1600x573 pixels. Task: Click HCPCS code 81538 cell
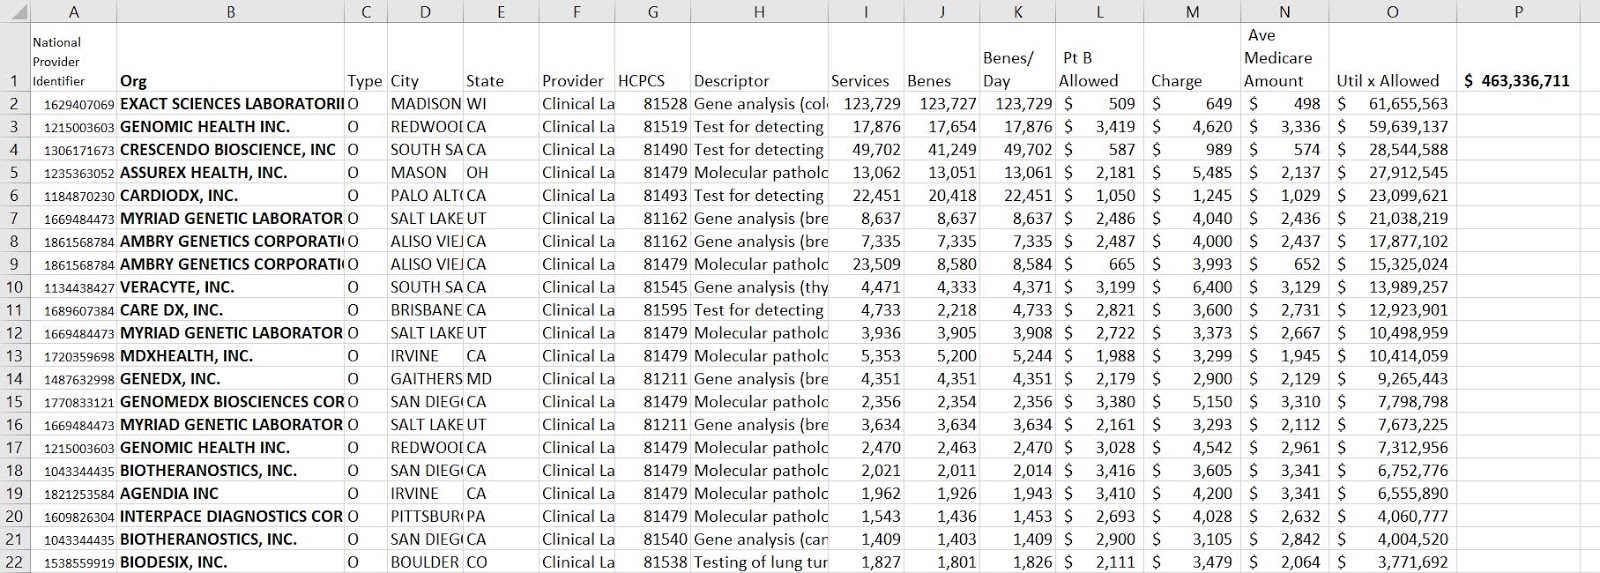(653, 562)
